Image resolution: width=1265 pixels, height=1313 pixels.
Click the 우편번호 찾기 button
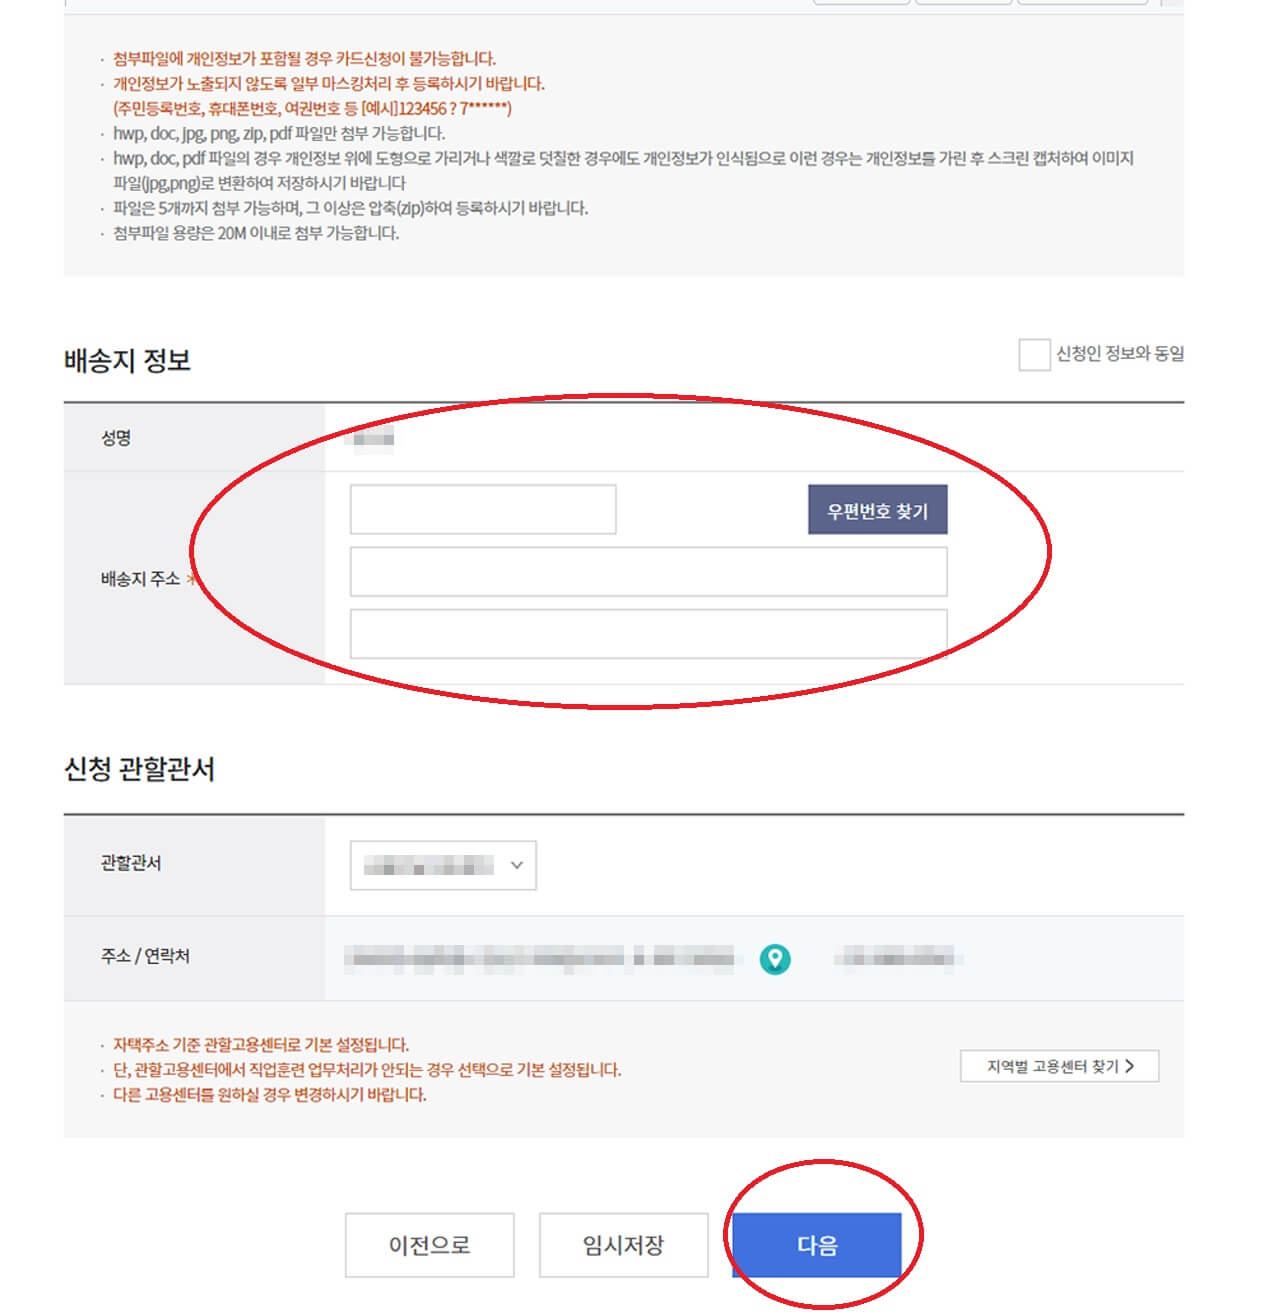pyautogui.click(x=877, y=510)
